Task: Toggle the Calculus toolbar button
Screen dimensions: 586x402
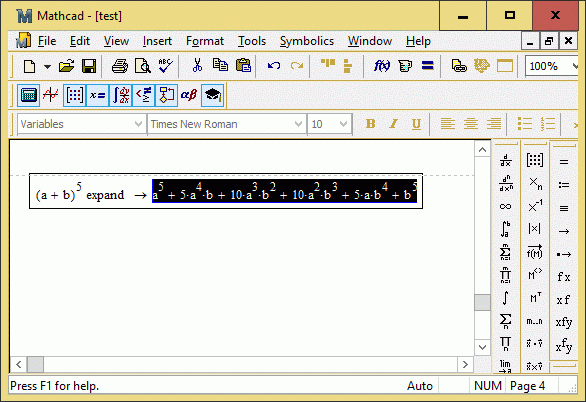Action: 121,95
